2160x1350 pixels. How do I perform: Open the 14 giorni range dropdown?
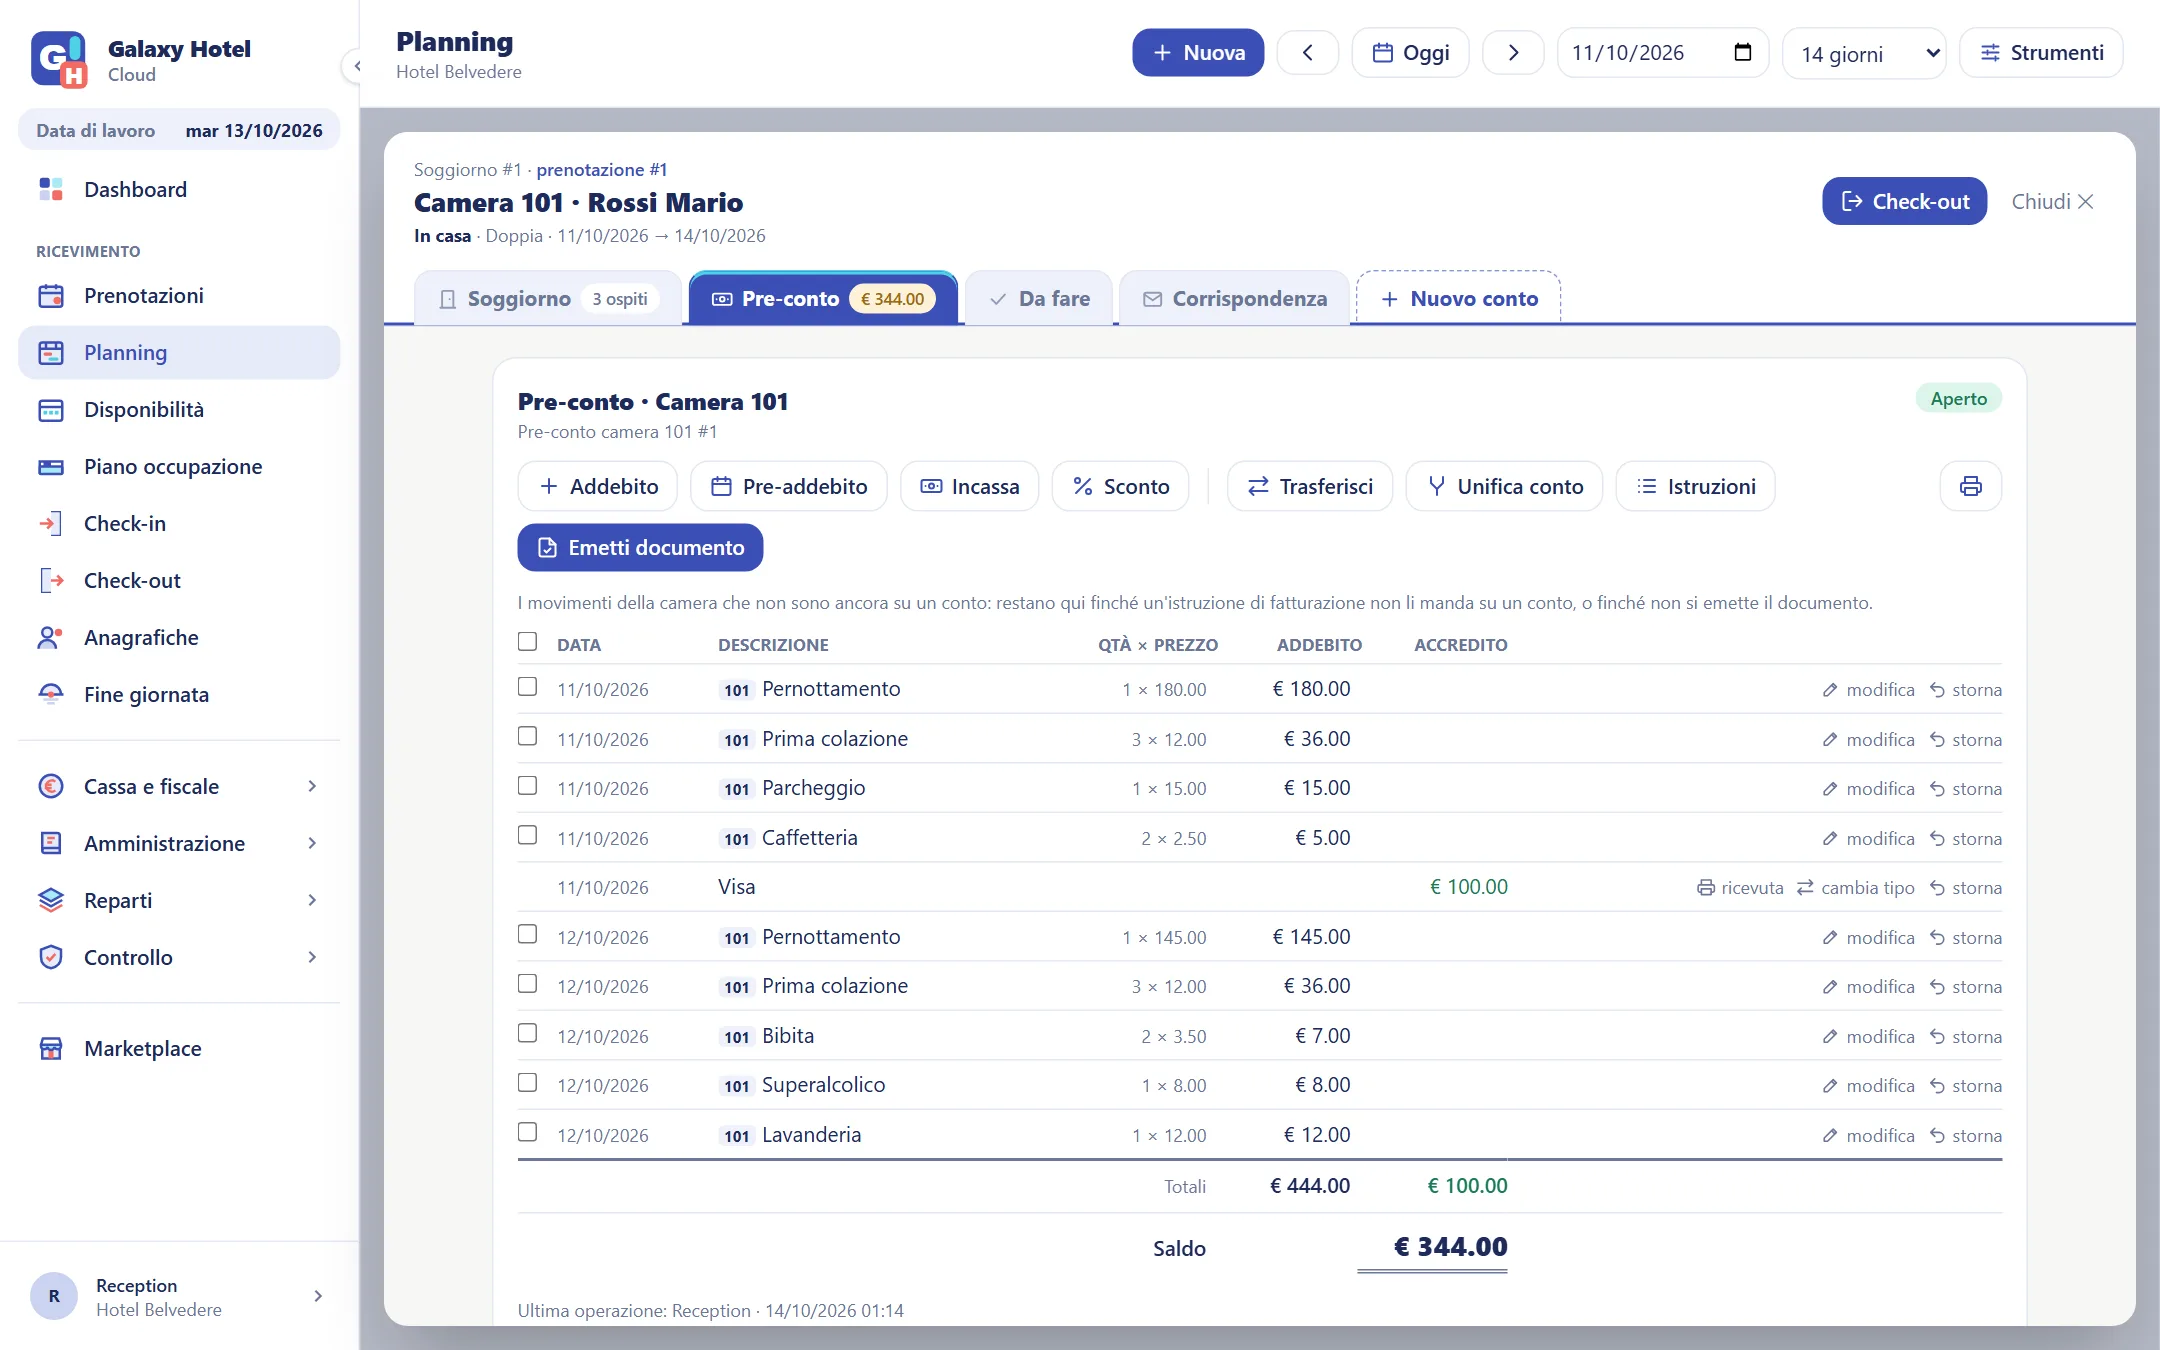[x=1863, y=53]
